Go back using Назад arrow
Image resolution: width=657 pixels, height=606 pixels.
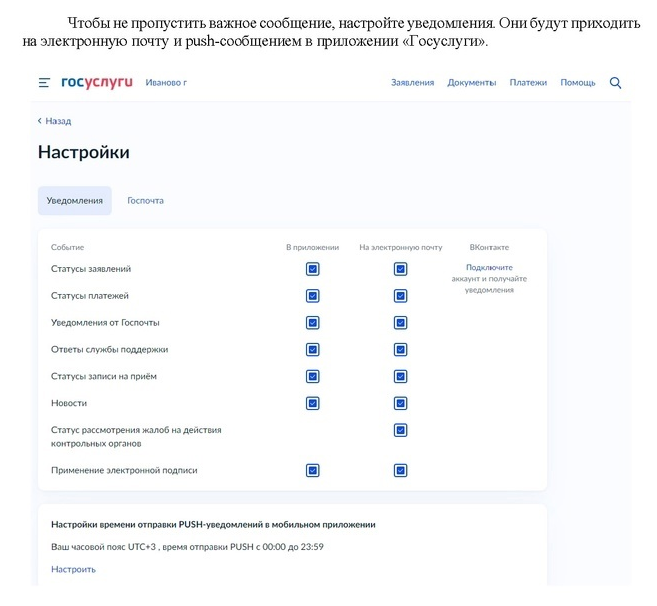54,121
